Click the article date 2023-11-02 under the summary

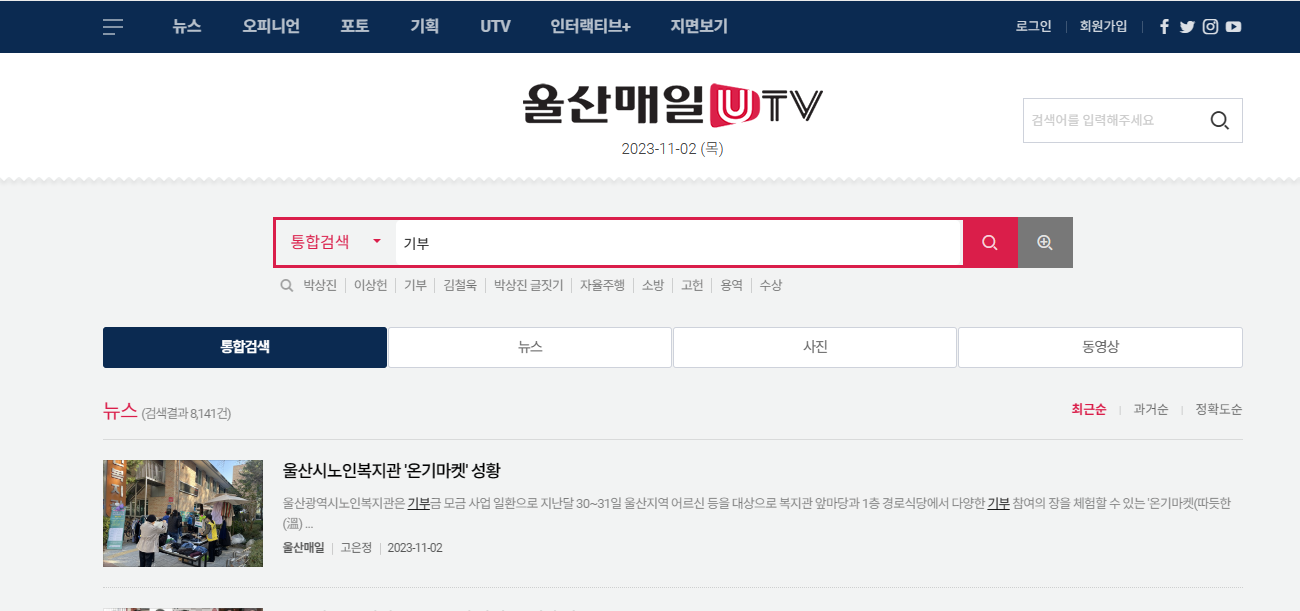pyautogui.click(x=415, y=548)
